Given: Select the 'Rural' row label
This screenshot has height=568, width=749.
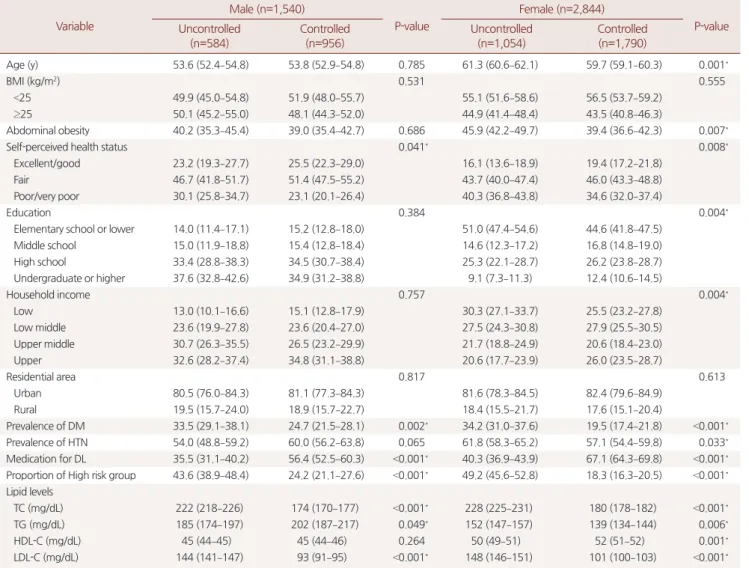Looking at the screenshot, I should point(25,410).
